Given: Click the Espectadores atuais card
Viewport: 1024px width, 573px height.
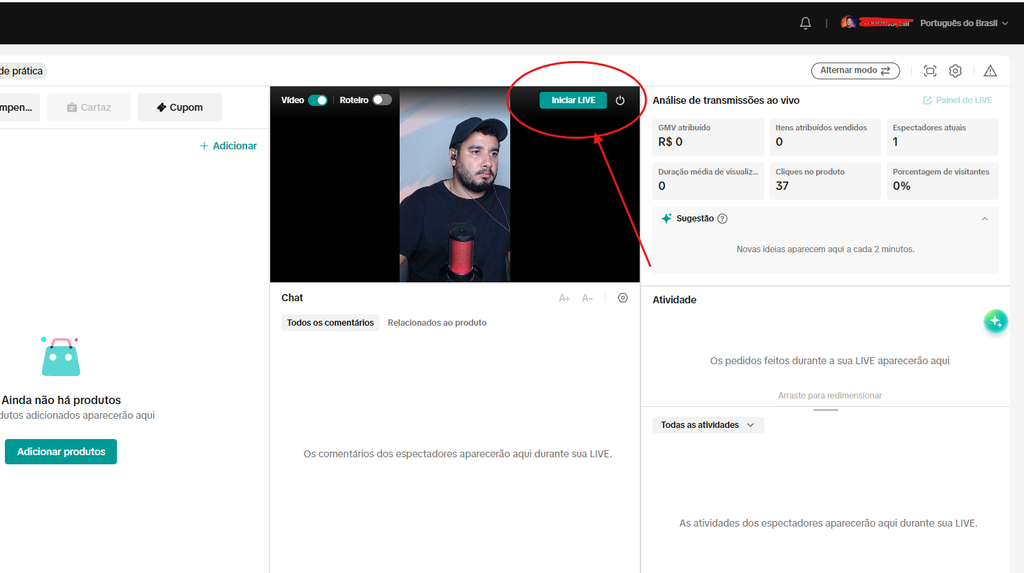Looking at the screenshot, I should [x=942, y=136].
